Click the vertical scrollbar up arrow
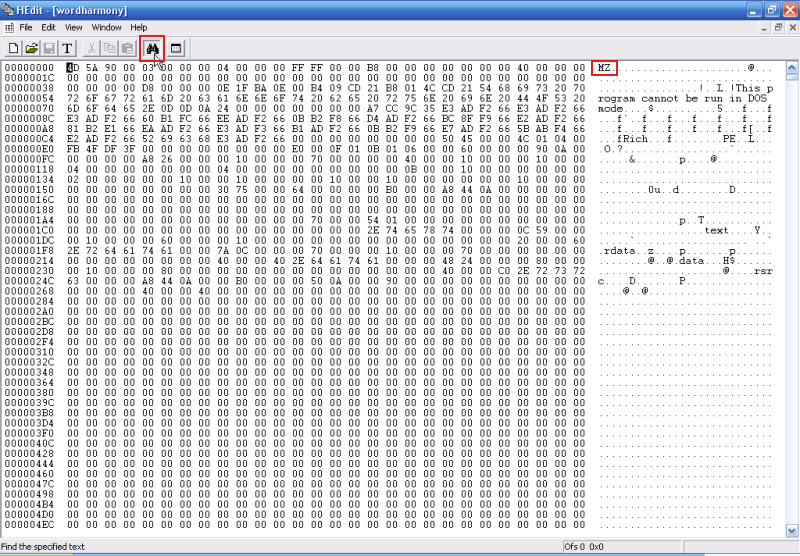 791,67
